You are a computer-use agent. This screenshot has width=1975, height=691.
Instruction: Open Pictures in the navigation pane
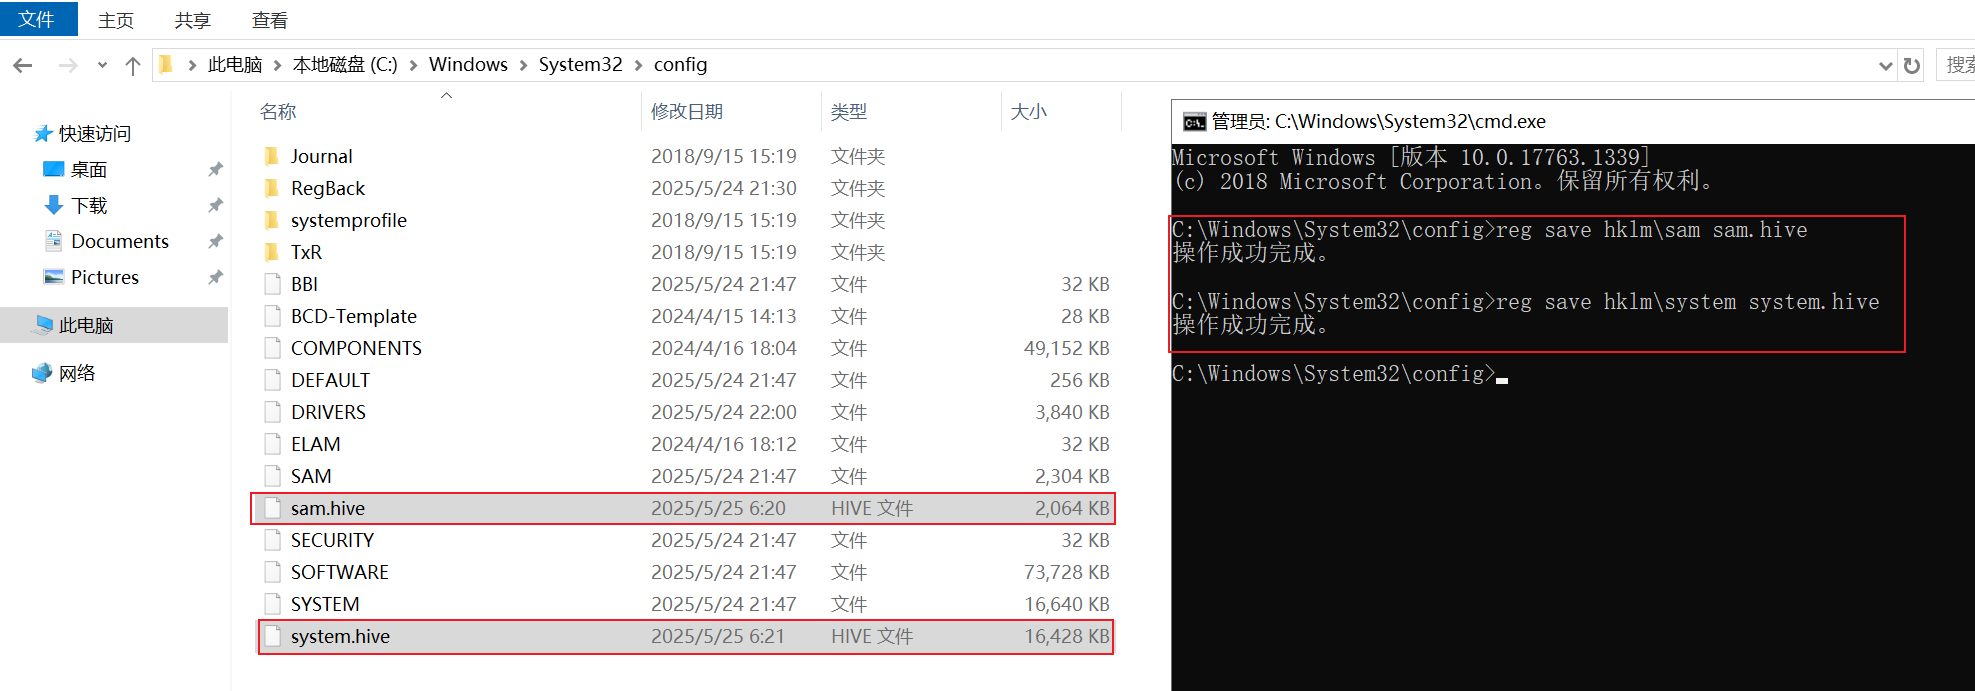[105, 277]
